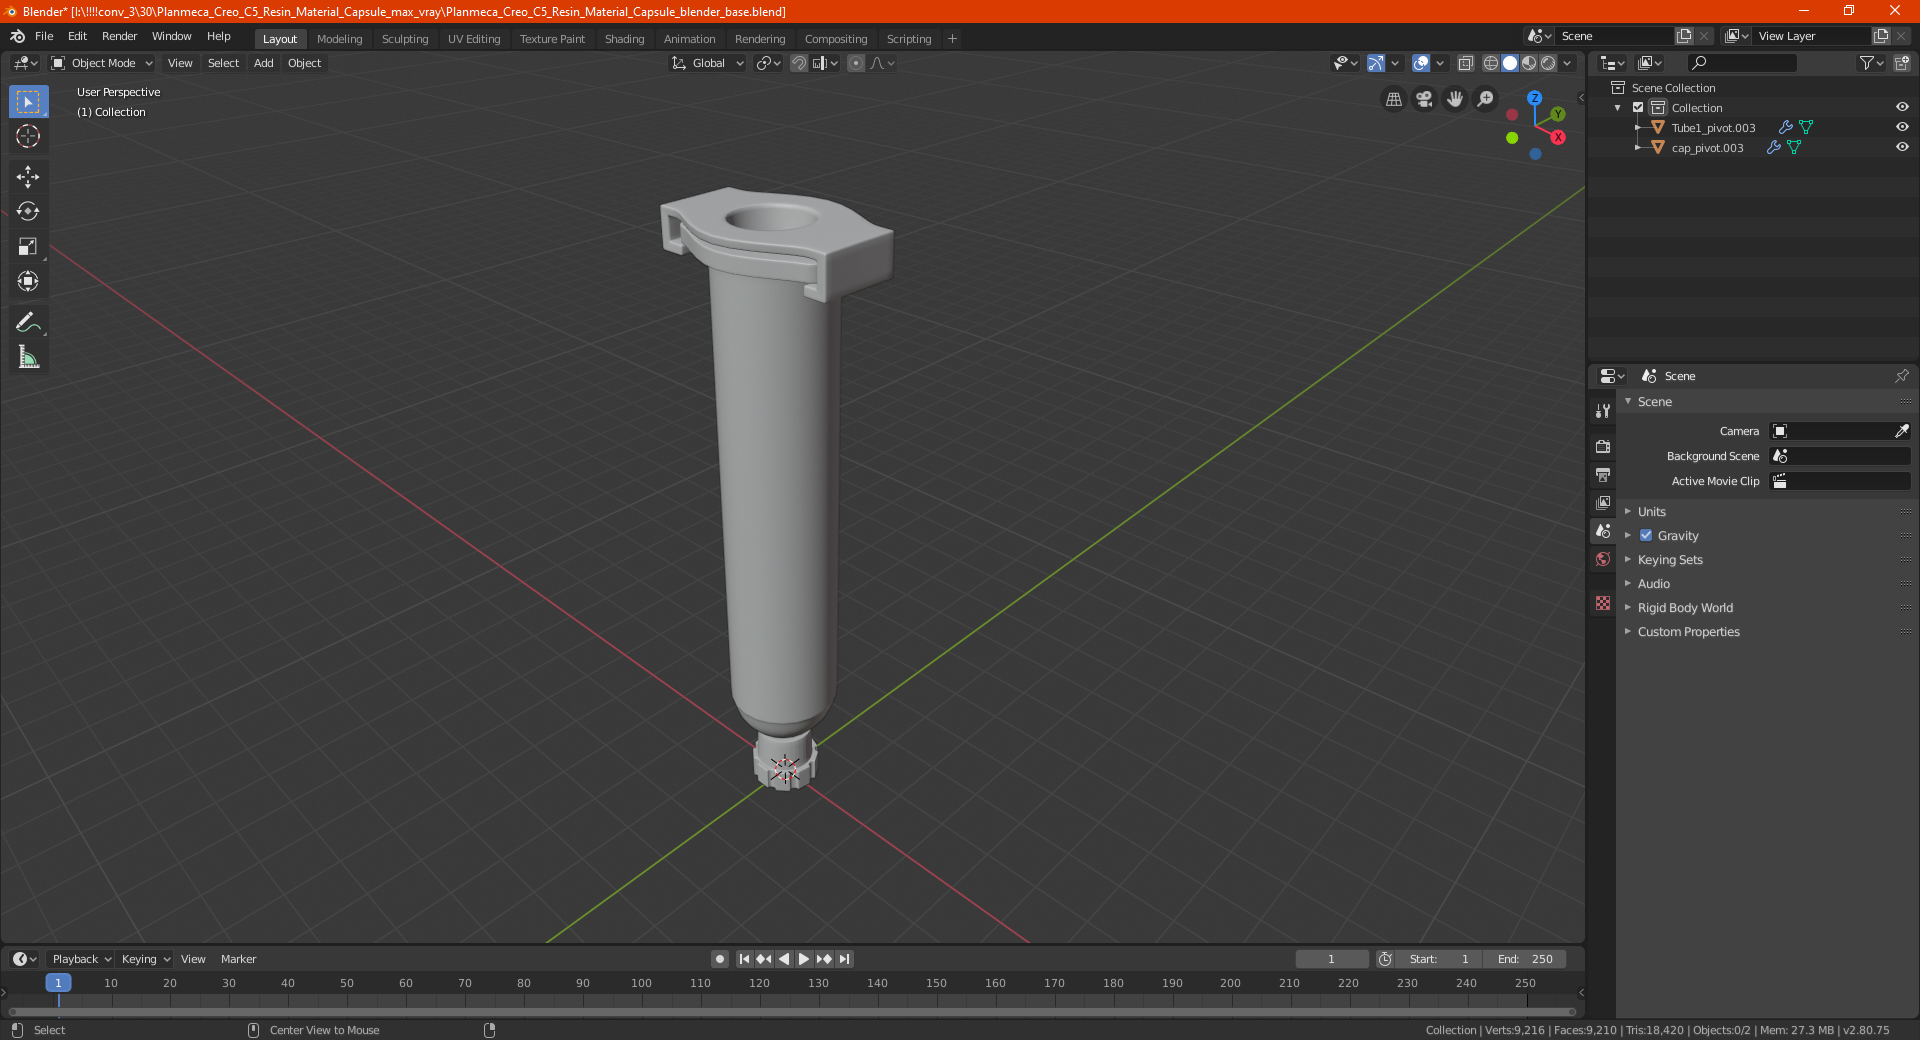Switch to Modeling workspace tab
The image size is (1920, 1040).
(x=339, y=39)
